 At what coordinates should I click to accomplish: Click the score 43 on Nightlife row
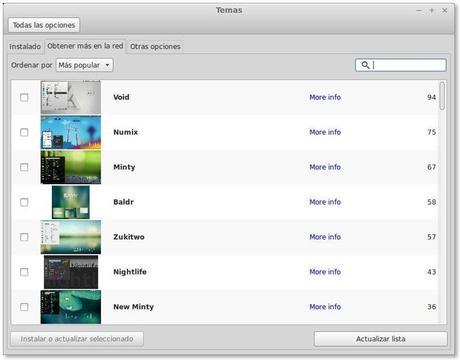pyautogui.click(x=432, y=272)
